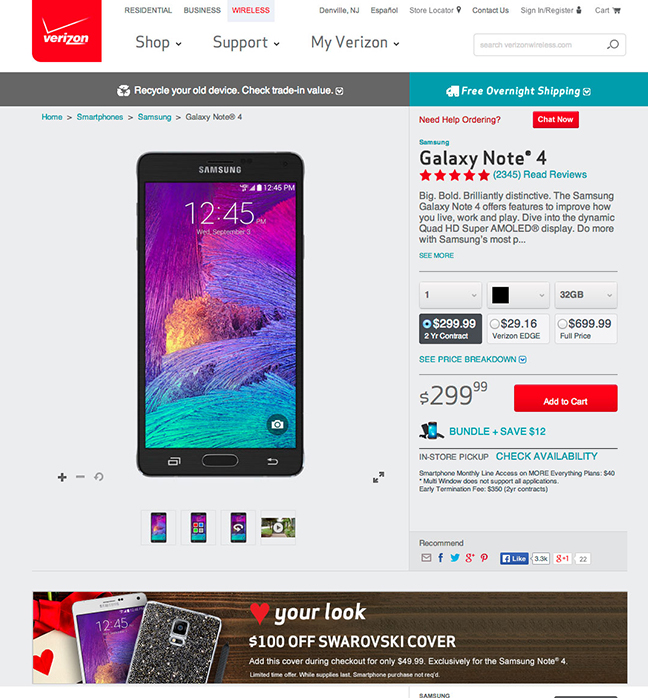Switch to the Business tab

[202, 10]
